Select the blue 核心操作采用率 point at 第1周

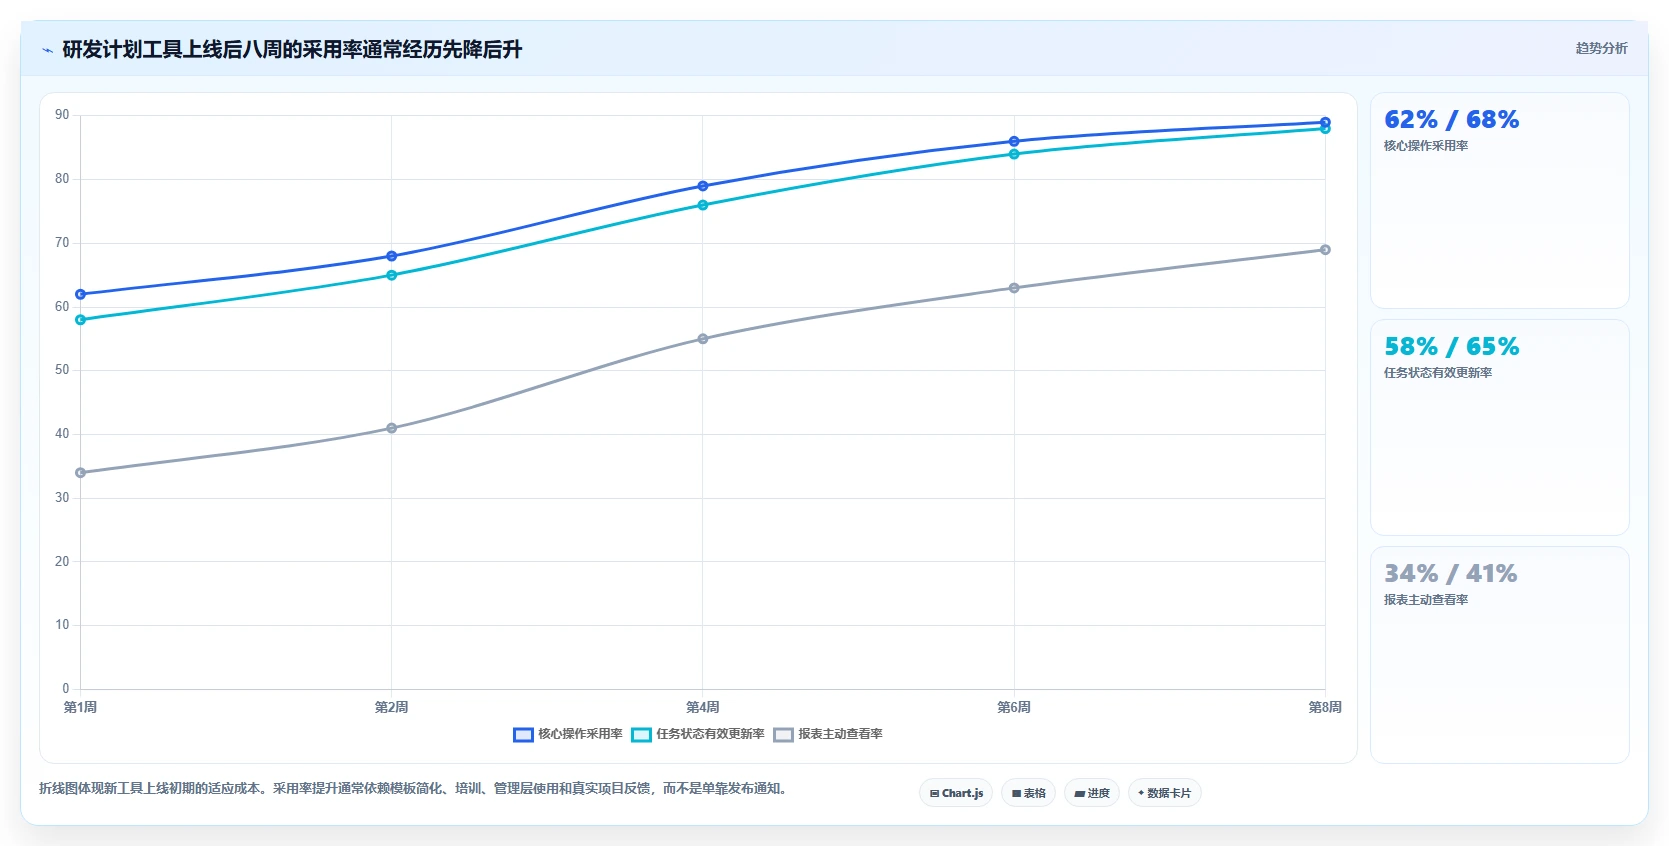point(80,294)
